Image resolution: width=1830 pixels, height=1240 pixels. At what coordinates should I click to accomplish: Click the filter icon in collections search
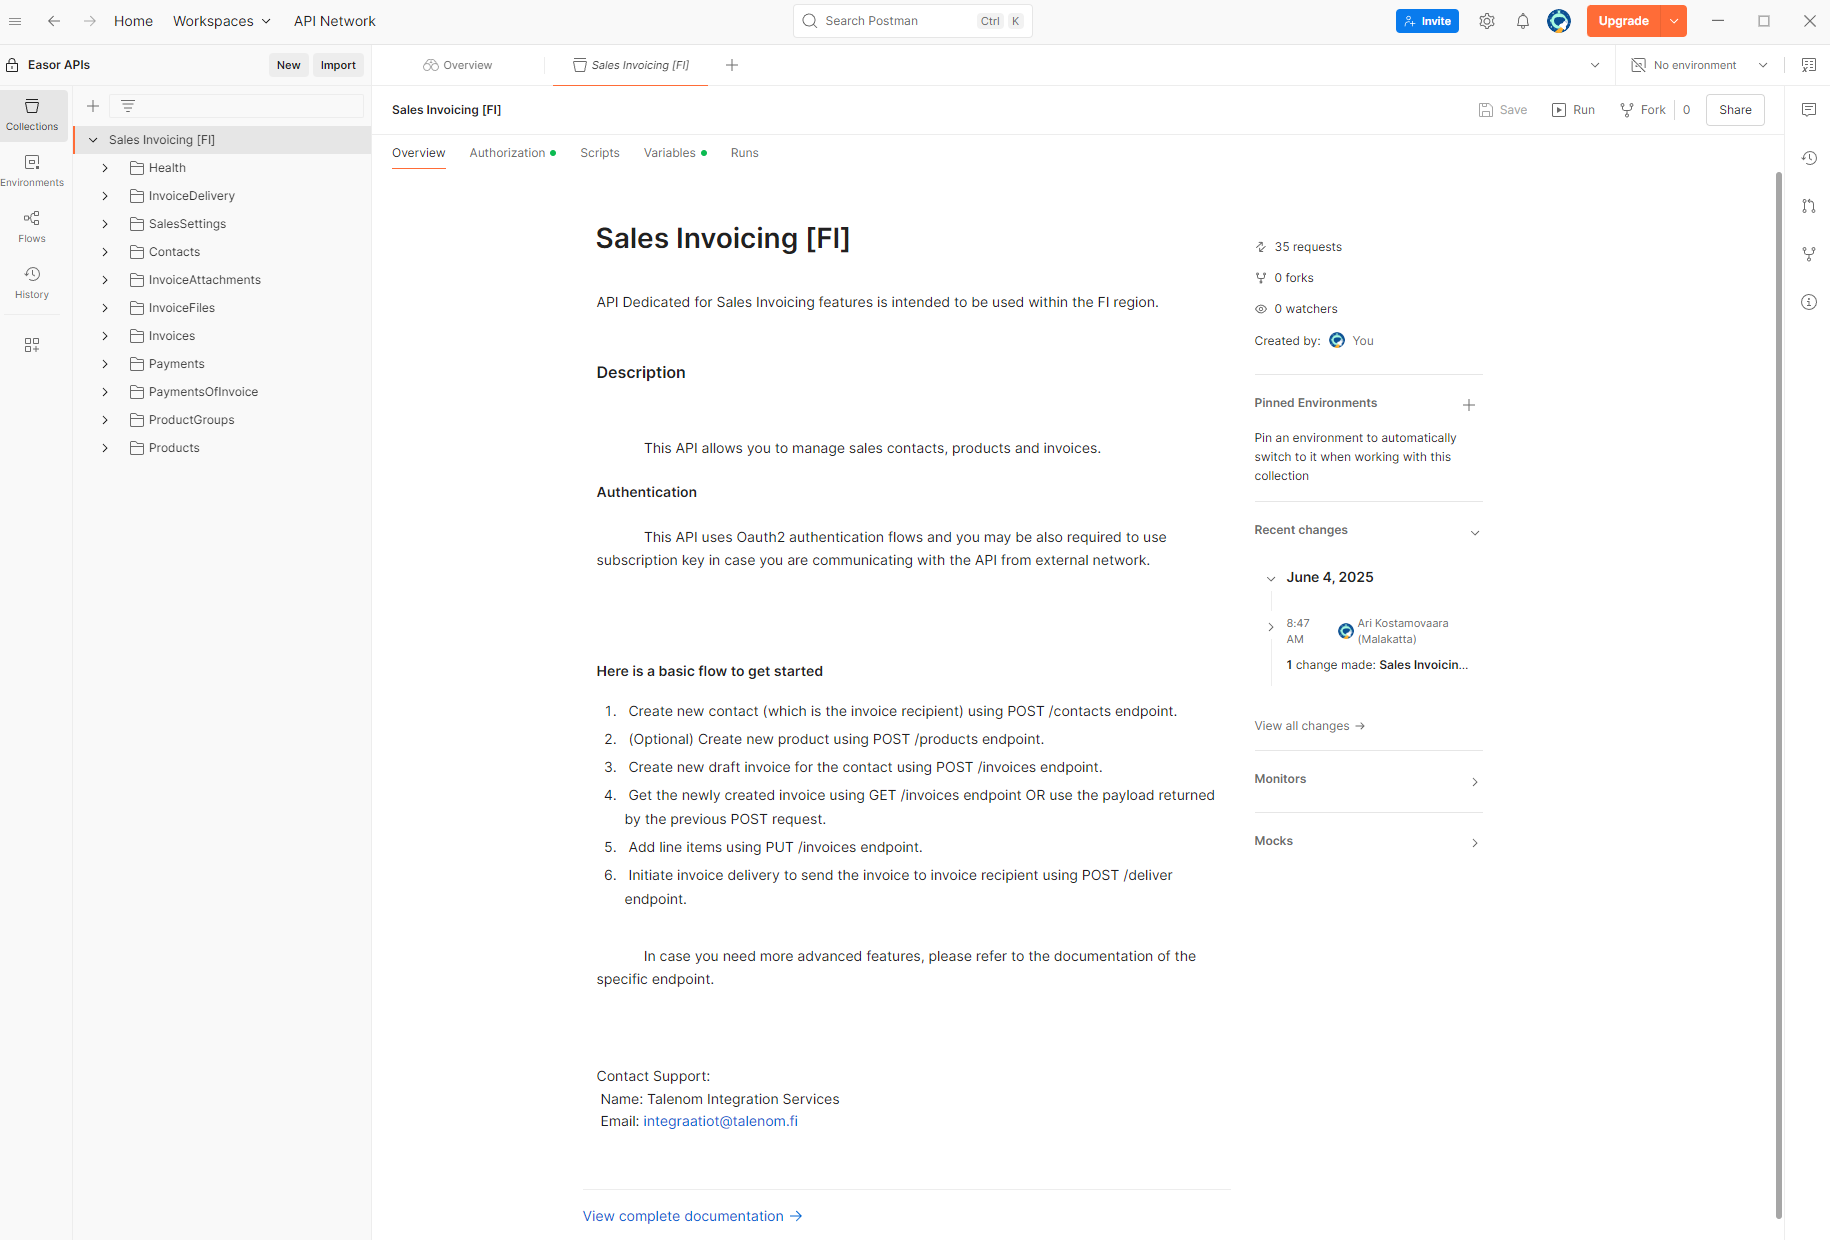tap(128, 106)
